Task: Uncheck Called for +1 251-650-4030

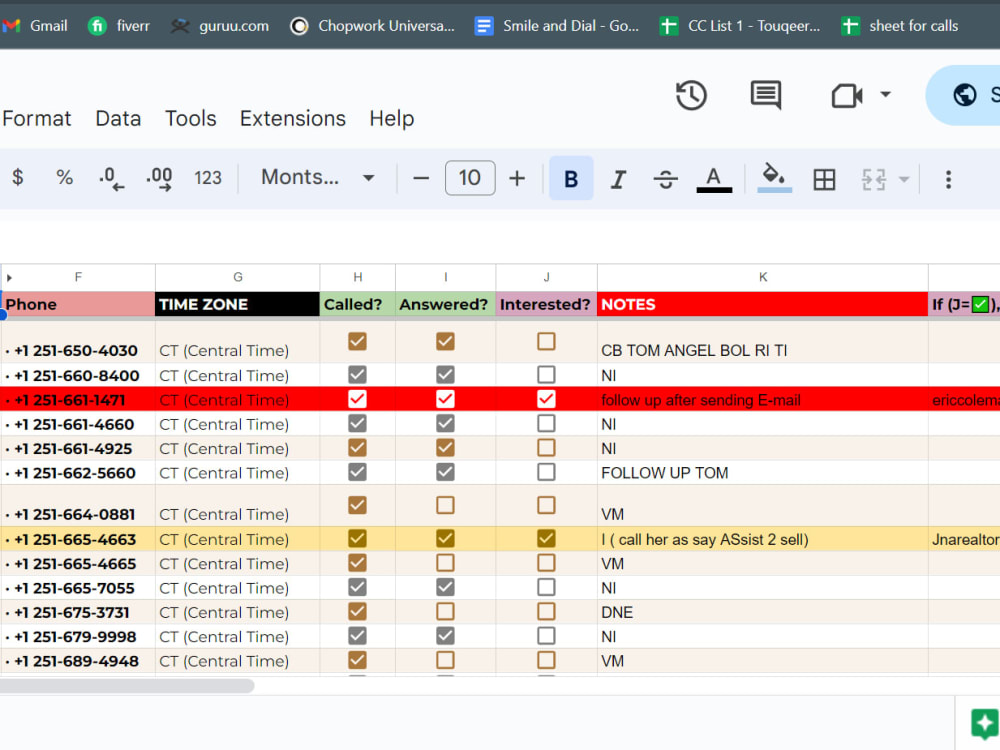Action: [x=357, y=341]
